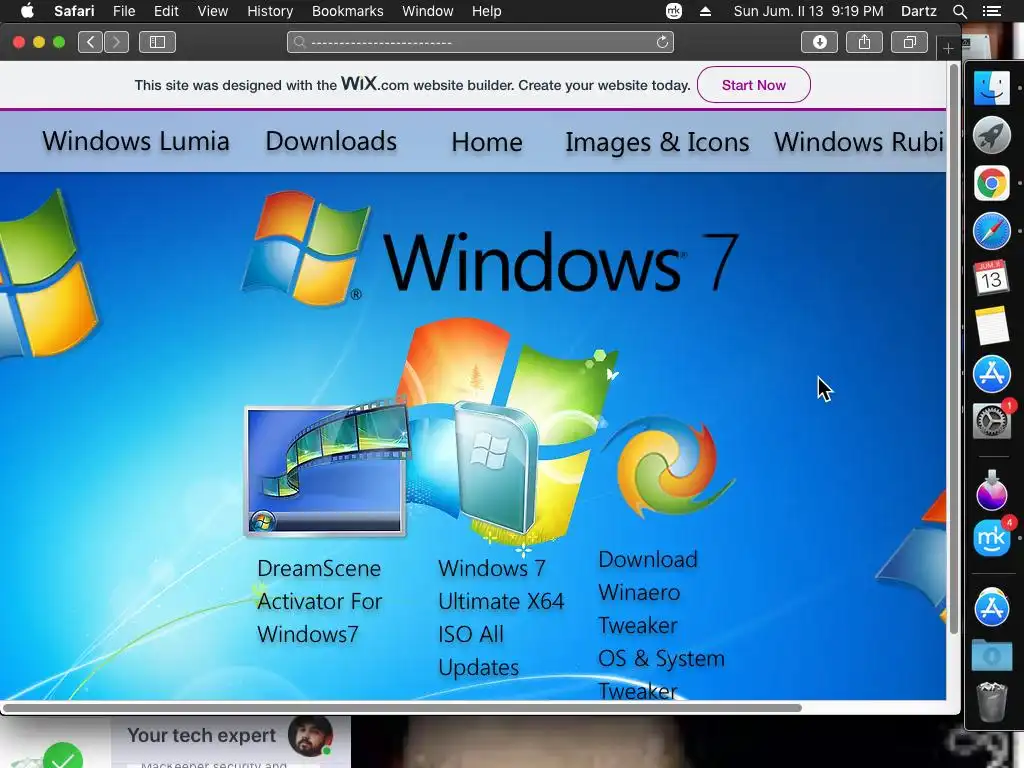1024x768 pixels.
Task: Open the File menu
Action: point(123,11)
